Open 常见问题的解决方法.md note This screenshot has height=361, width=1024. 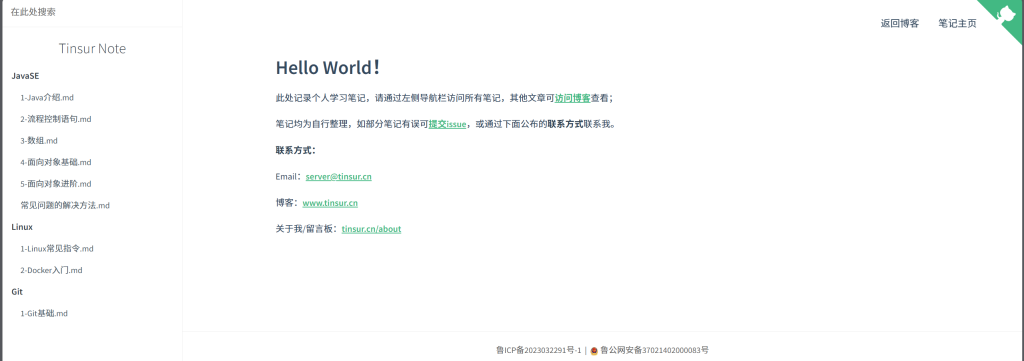click(65, 205)
